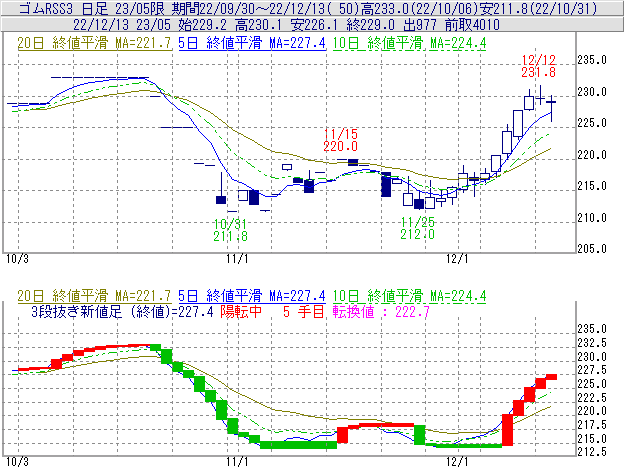624x475 pixels.
Task: Click the 'ゴムRSS3 日足 23/05限' title text
Action: pyautogui.click(x=92, y=9)
